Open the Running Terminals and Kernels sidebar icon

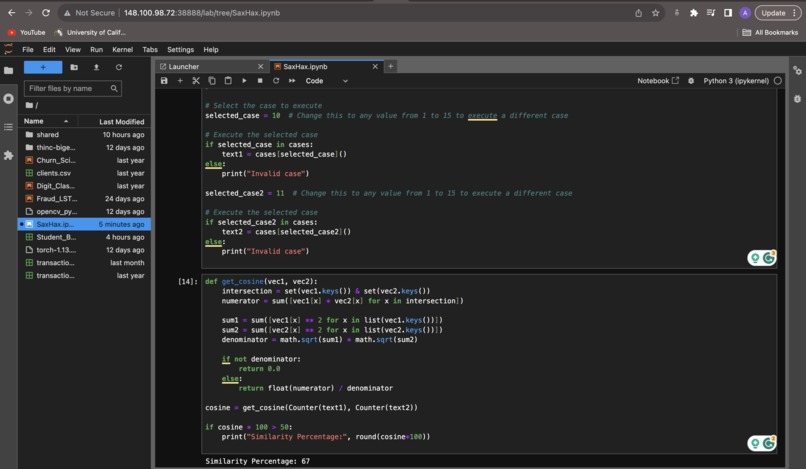pos(9,99)
